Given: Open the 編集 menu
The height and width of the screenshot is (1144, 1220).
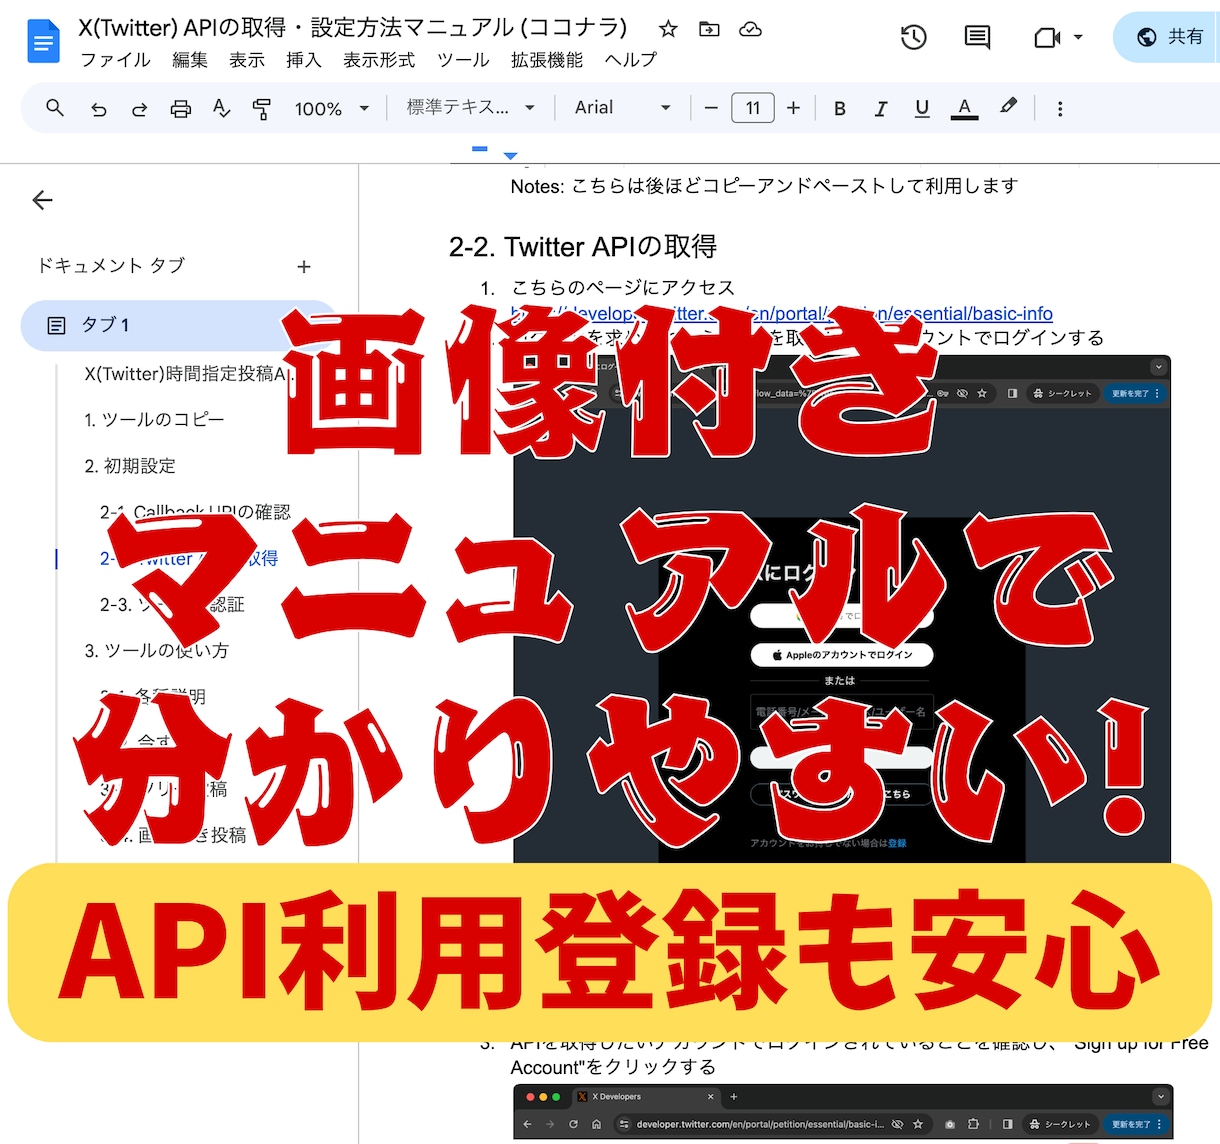Looking at the screenshot, I should tap(190, 60).
